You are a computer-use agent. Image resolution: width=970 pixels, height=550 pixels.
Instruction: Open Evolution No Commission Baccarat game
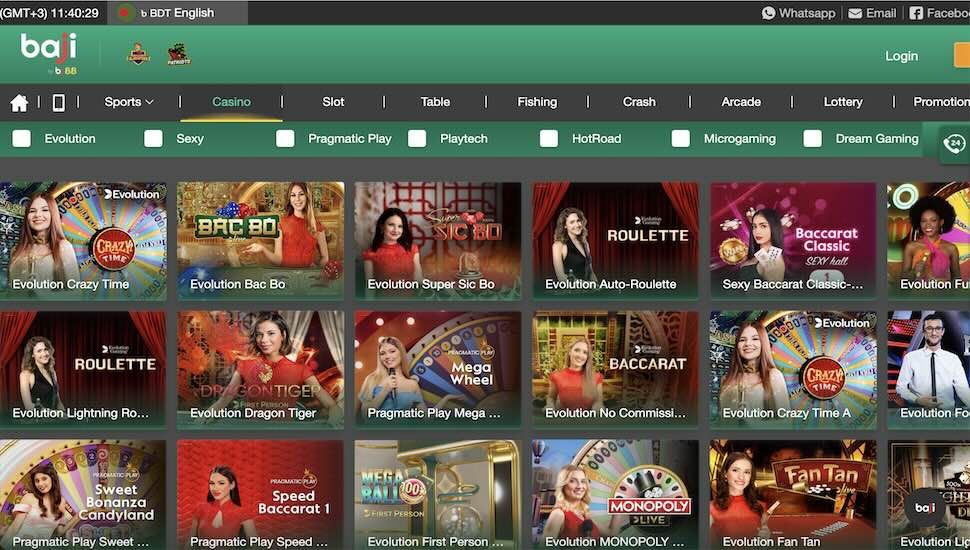(x=616, y=369)
